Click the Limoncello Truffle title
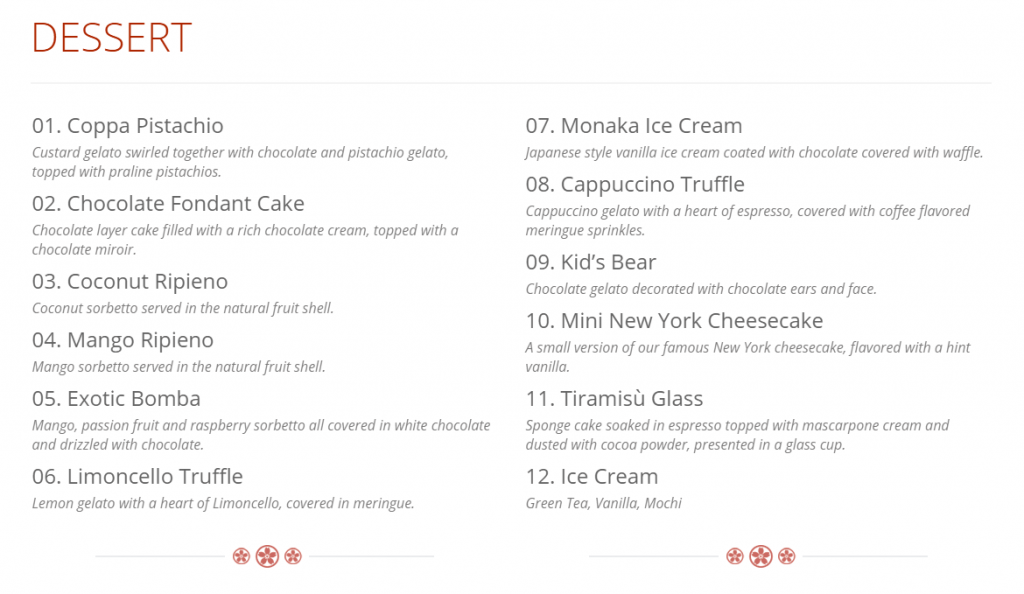The width and height of the screenshot is (1024, 594). click(x=137, y=476)
